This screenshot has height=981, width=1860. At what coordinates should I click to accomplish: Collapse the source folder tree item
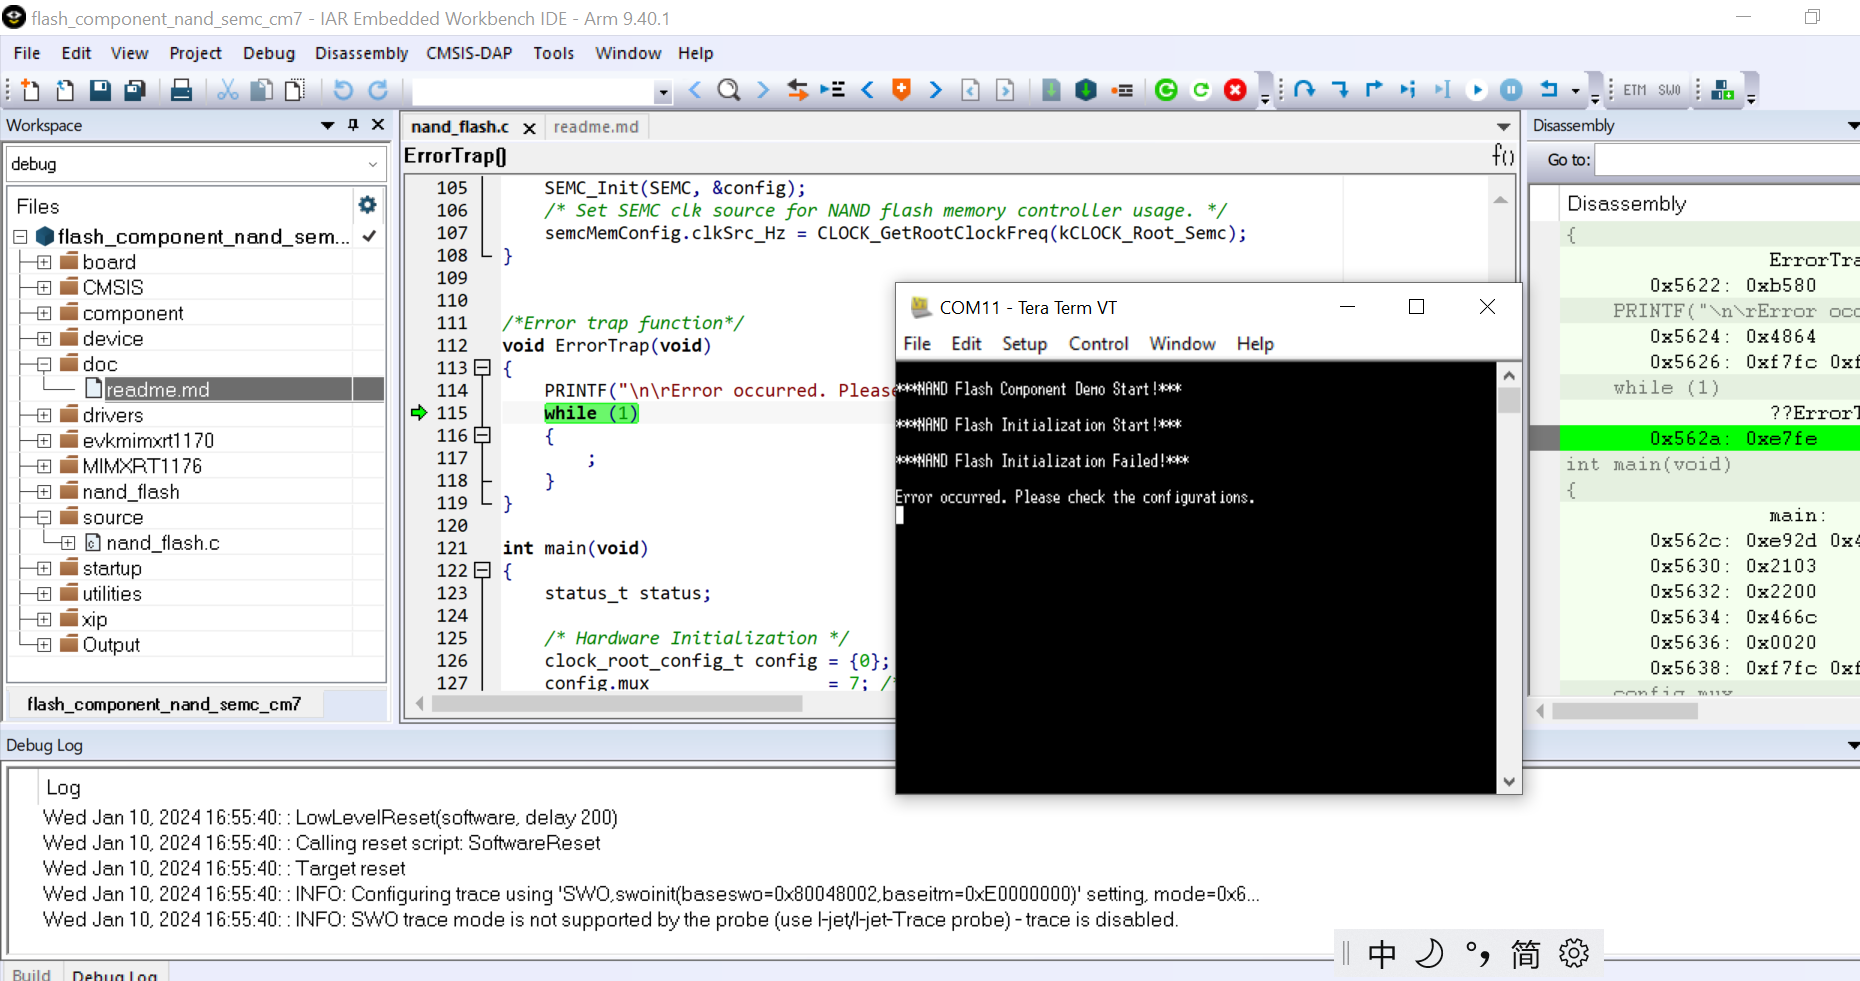[42, 517]
